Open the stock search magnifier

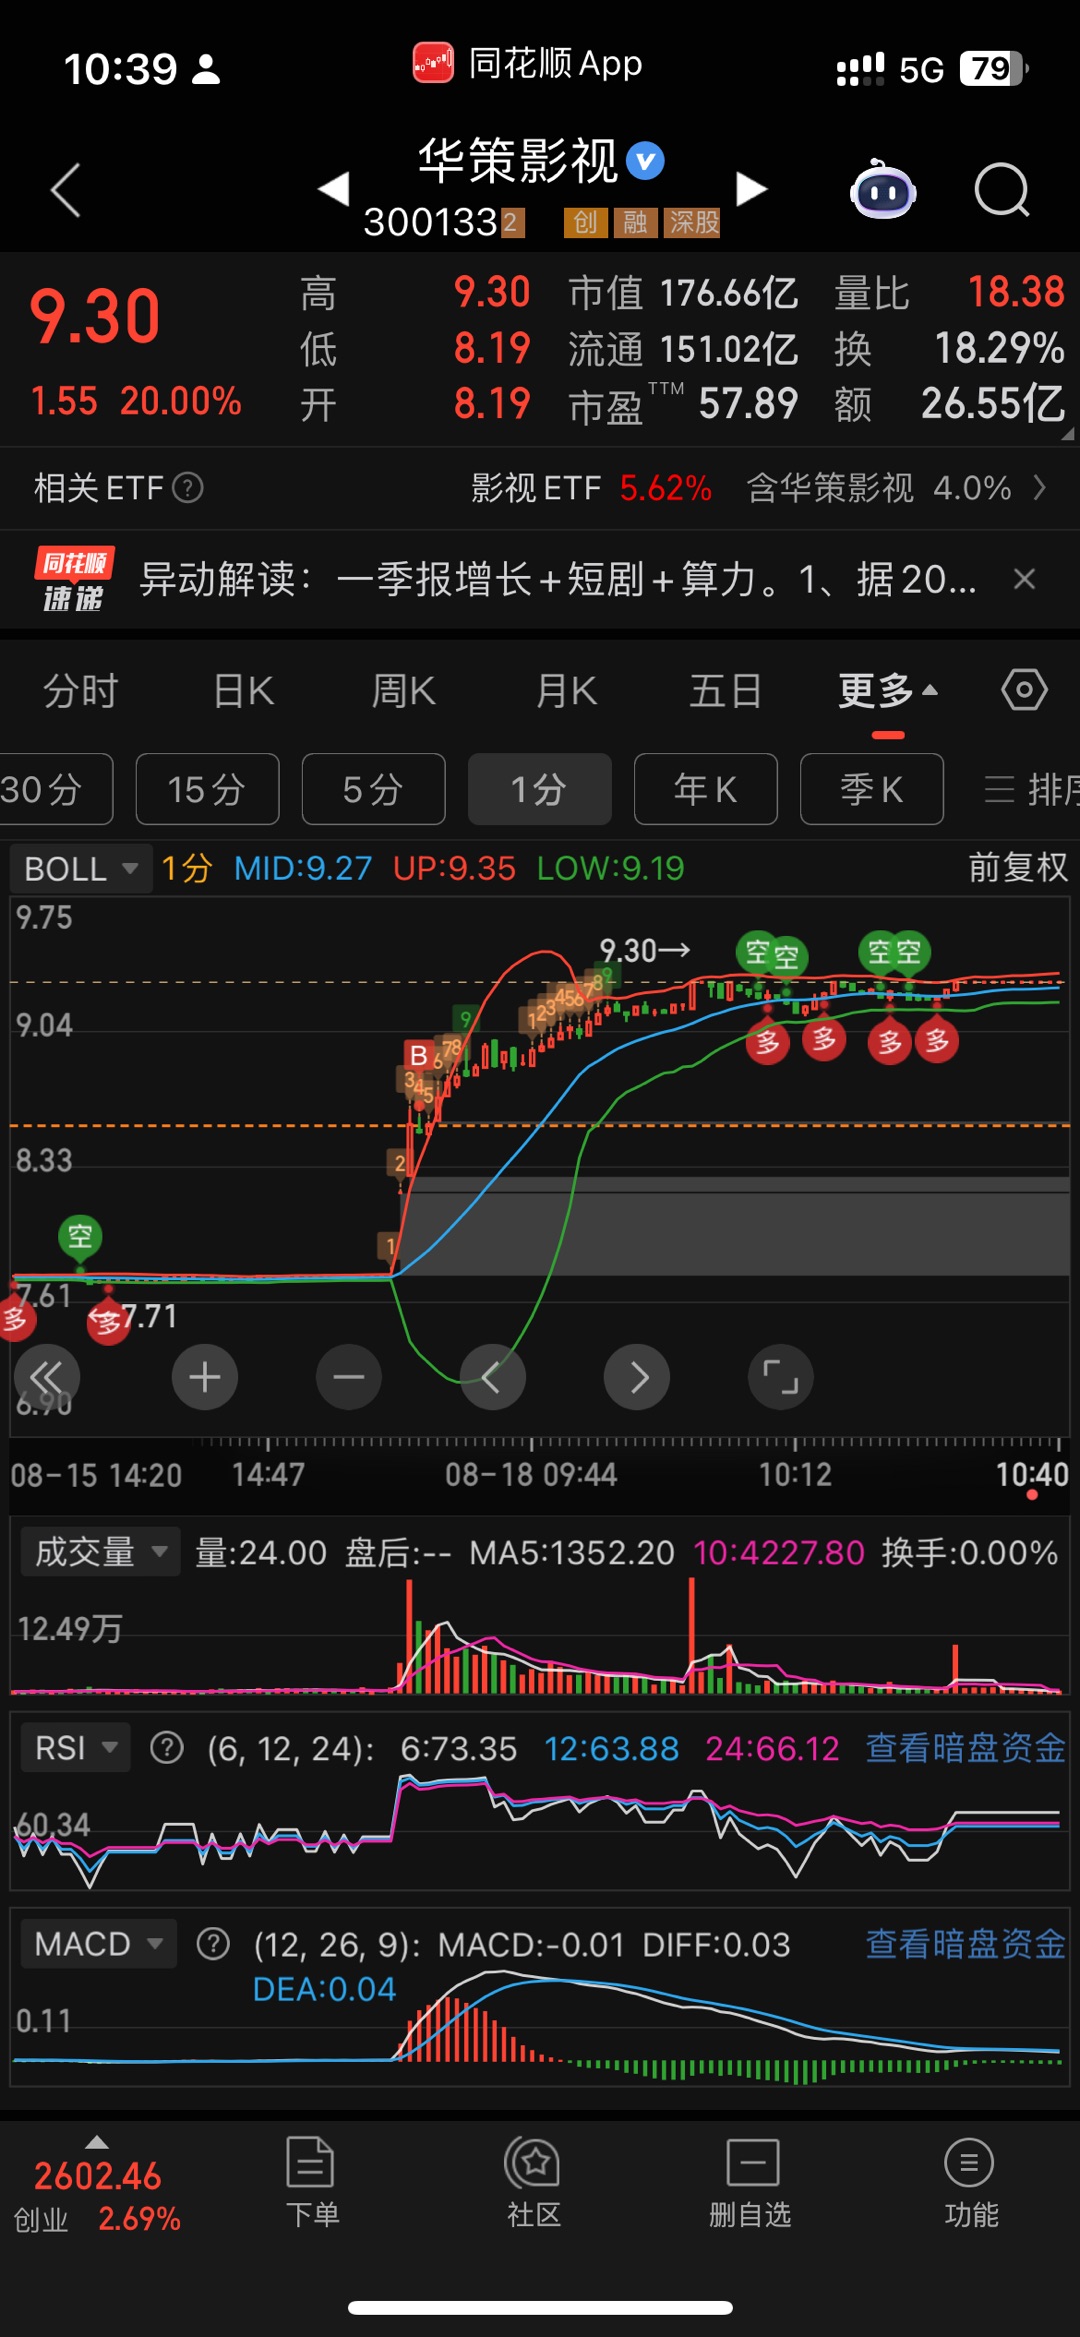pyautogui.click(x=1002, y=189)
